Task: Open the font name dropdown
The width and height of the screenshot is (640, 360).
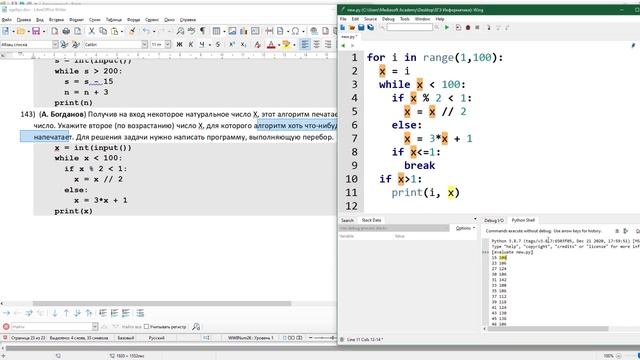Action: pos(144,44)
